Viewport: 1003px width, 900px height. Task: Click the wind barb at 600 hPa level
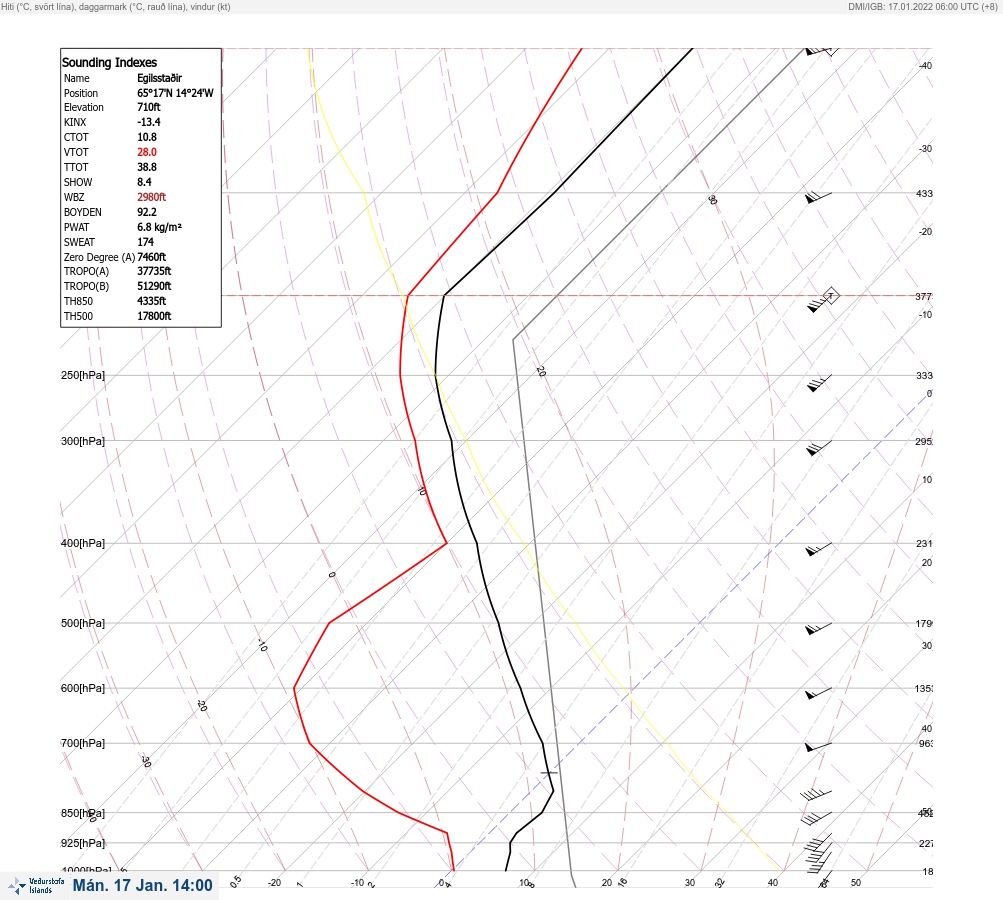(819, 693)
